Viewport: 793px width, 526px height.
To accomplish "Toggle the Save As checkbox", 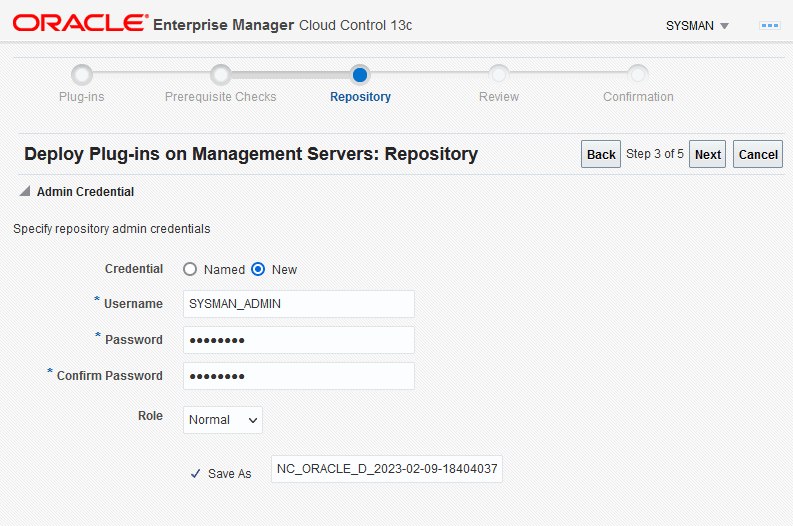I will [x=196, y=474].
